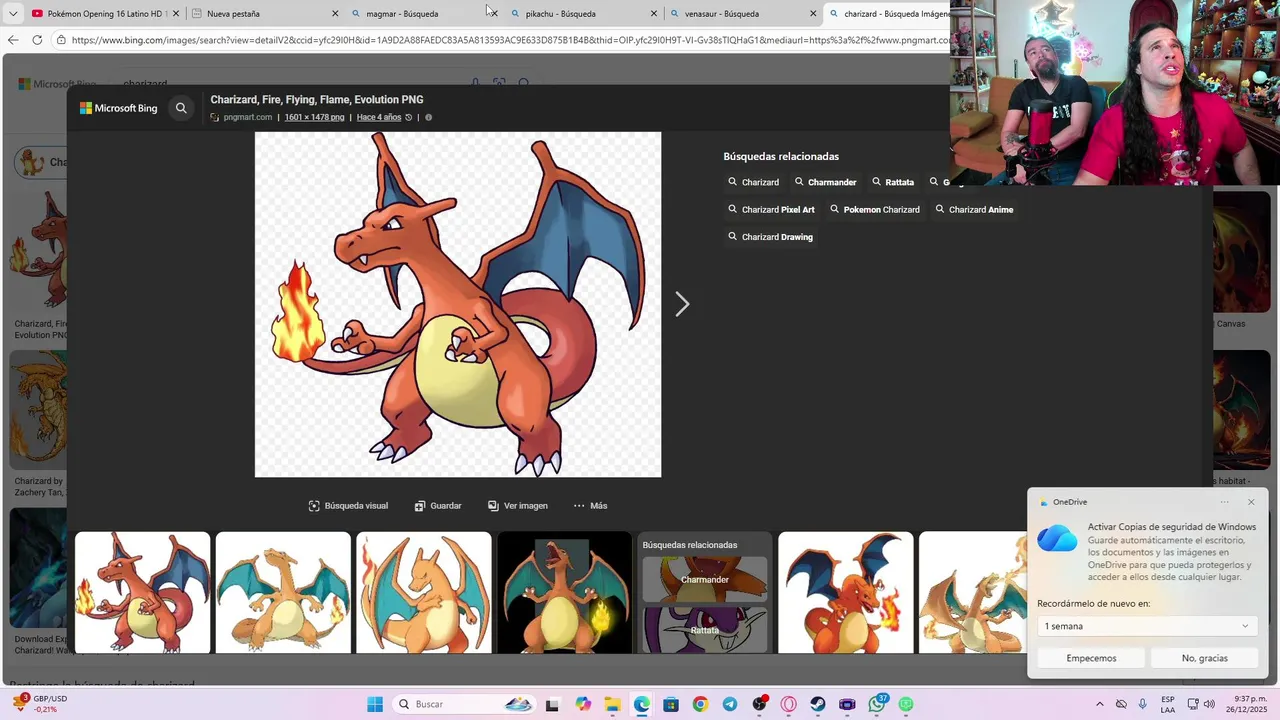Open the Más options menu

(590, 506)
